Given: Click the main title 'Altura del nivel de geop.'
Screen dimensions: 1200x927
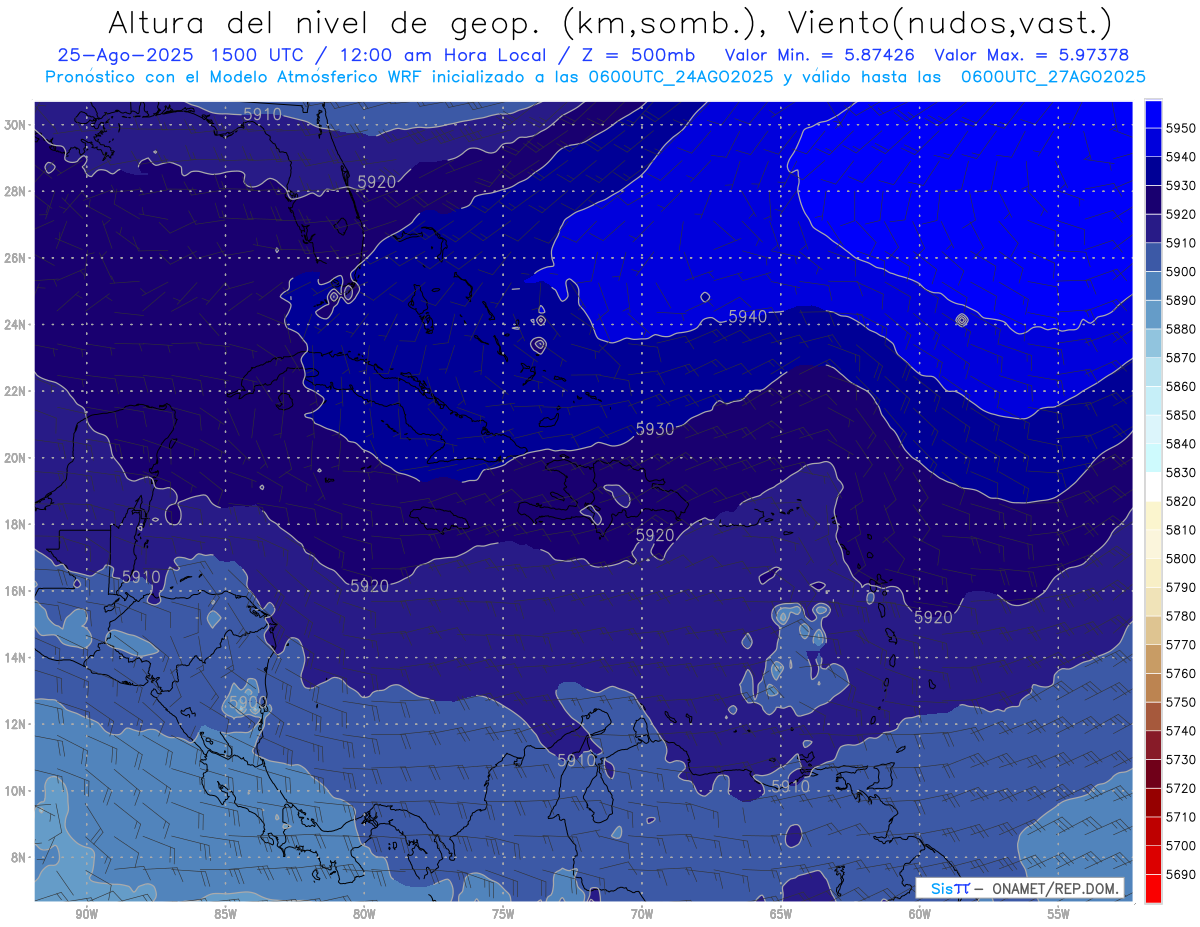Looking at the screenshot, I should pos(328,22).
